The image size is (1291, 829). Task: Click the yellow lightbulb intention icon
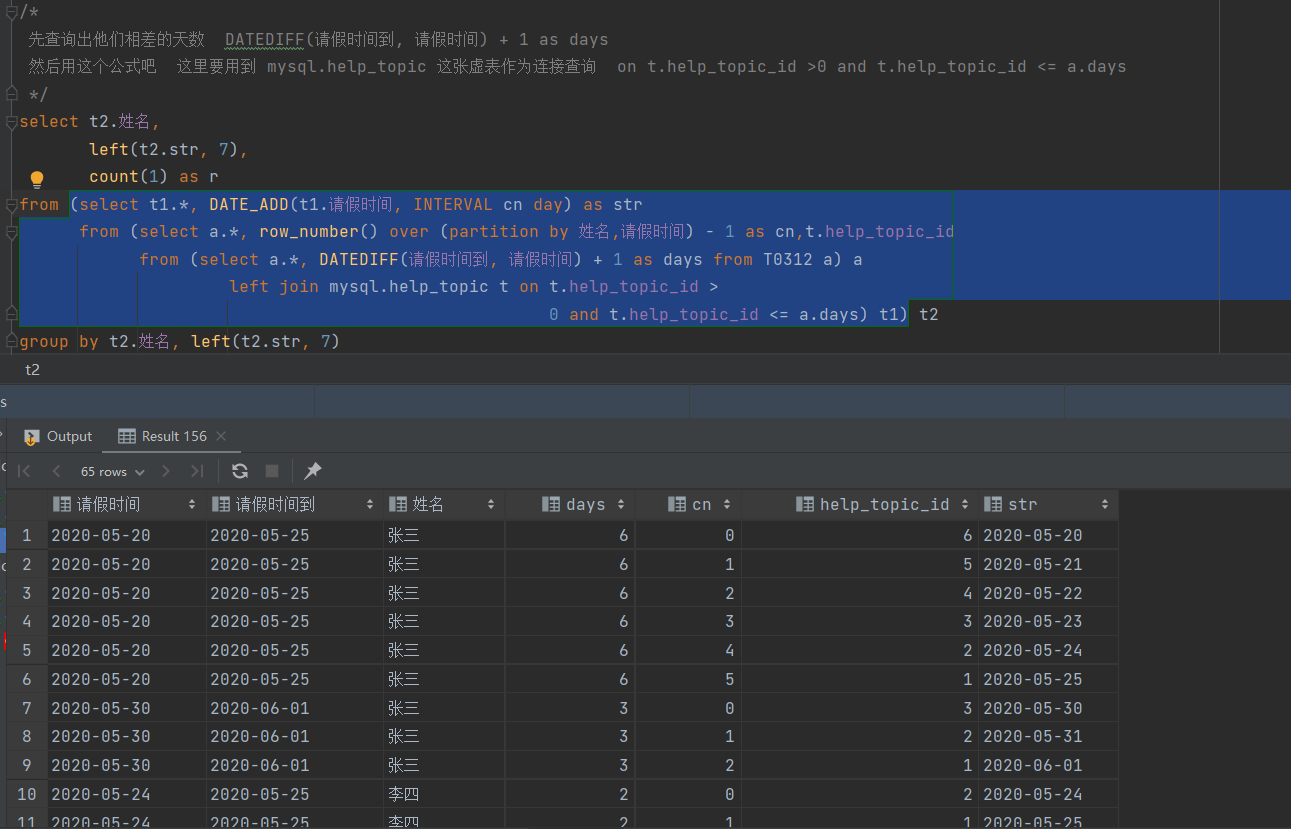coord(37,179)
